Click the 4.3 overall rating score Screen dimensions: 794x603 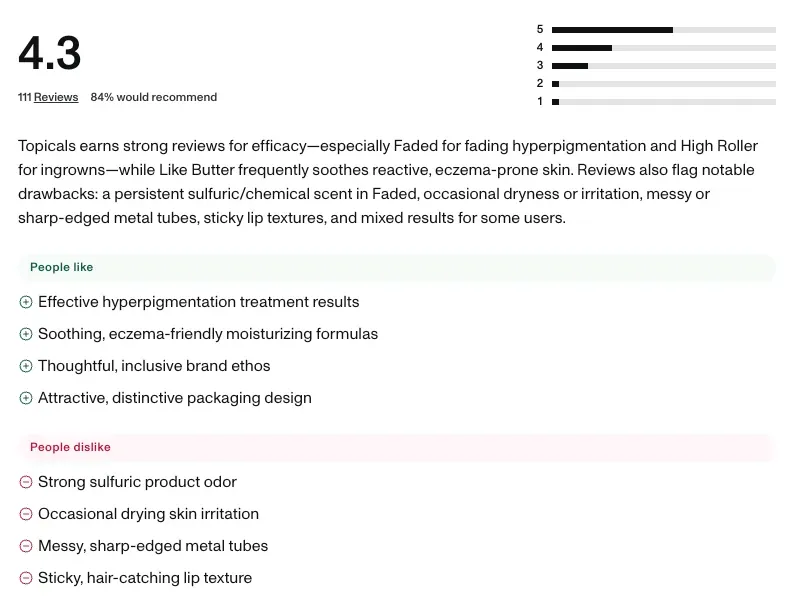tap(50, 53)
